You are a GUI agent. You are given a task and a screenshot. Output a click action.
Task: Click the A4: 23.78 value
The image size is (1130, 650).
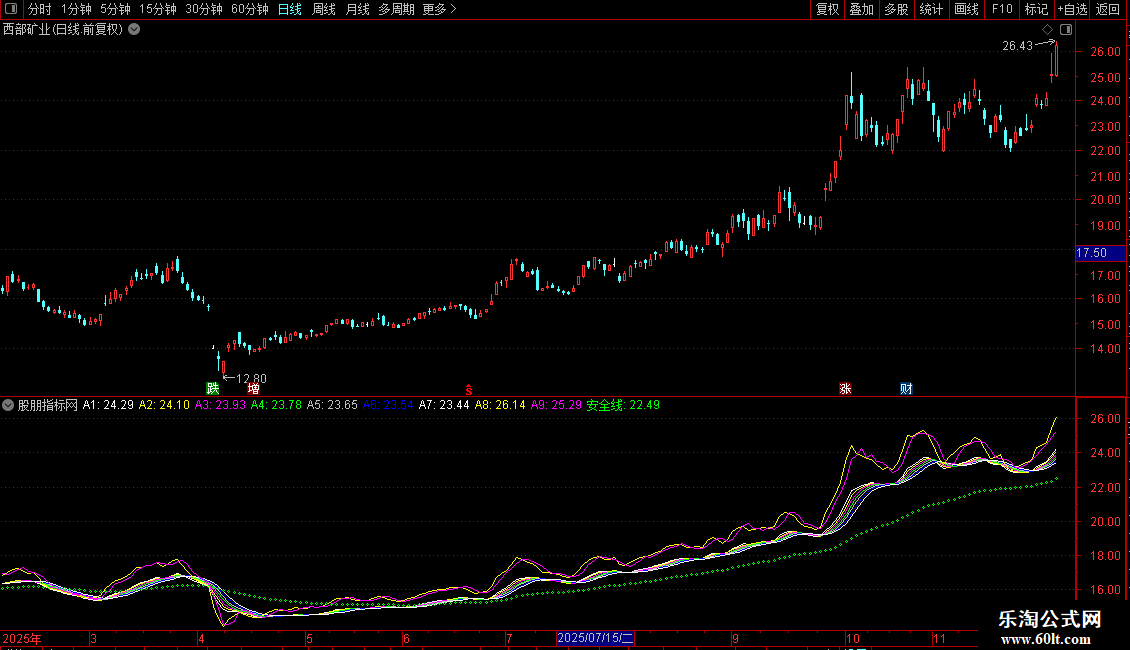pos(276,405)
